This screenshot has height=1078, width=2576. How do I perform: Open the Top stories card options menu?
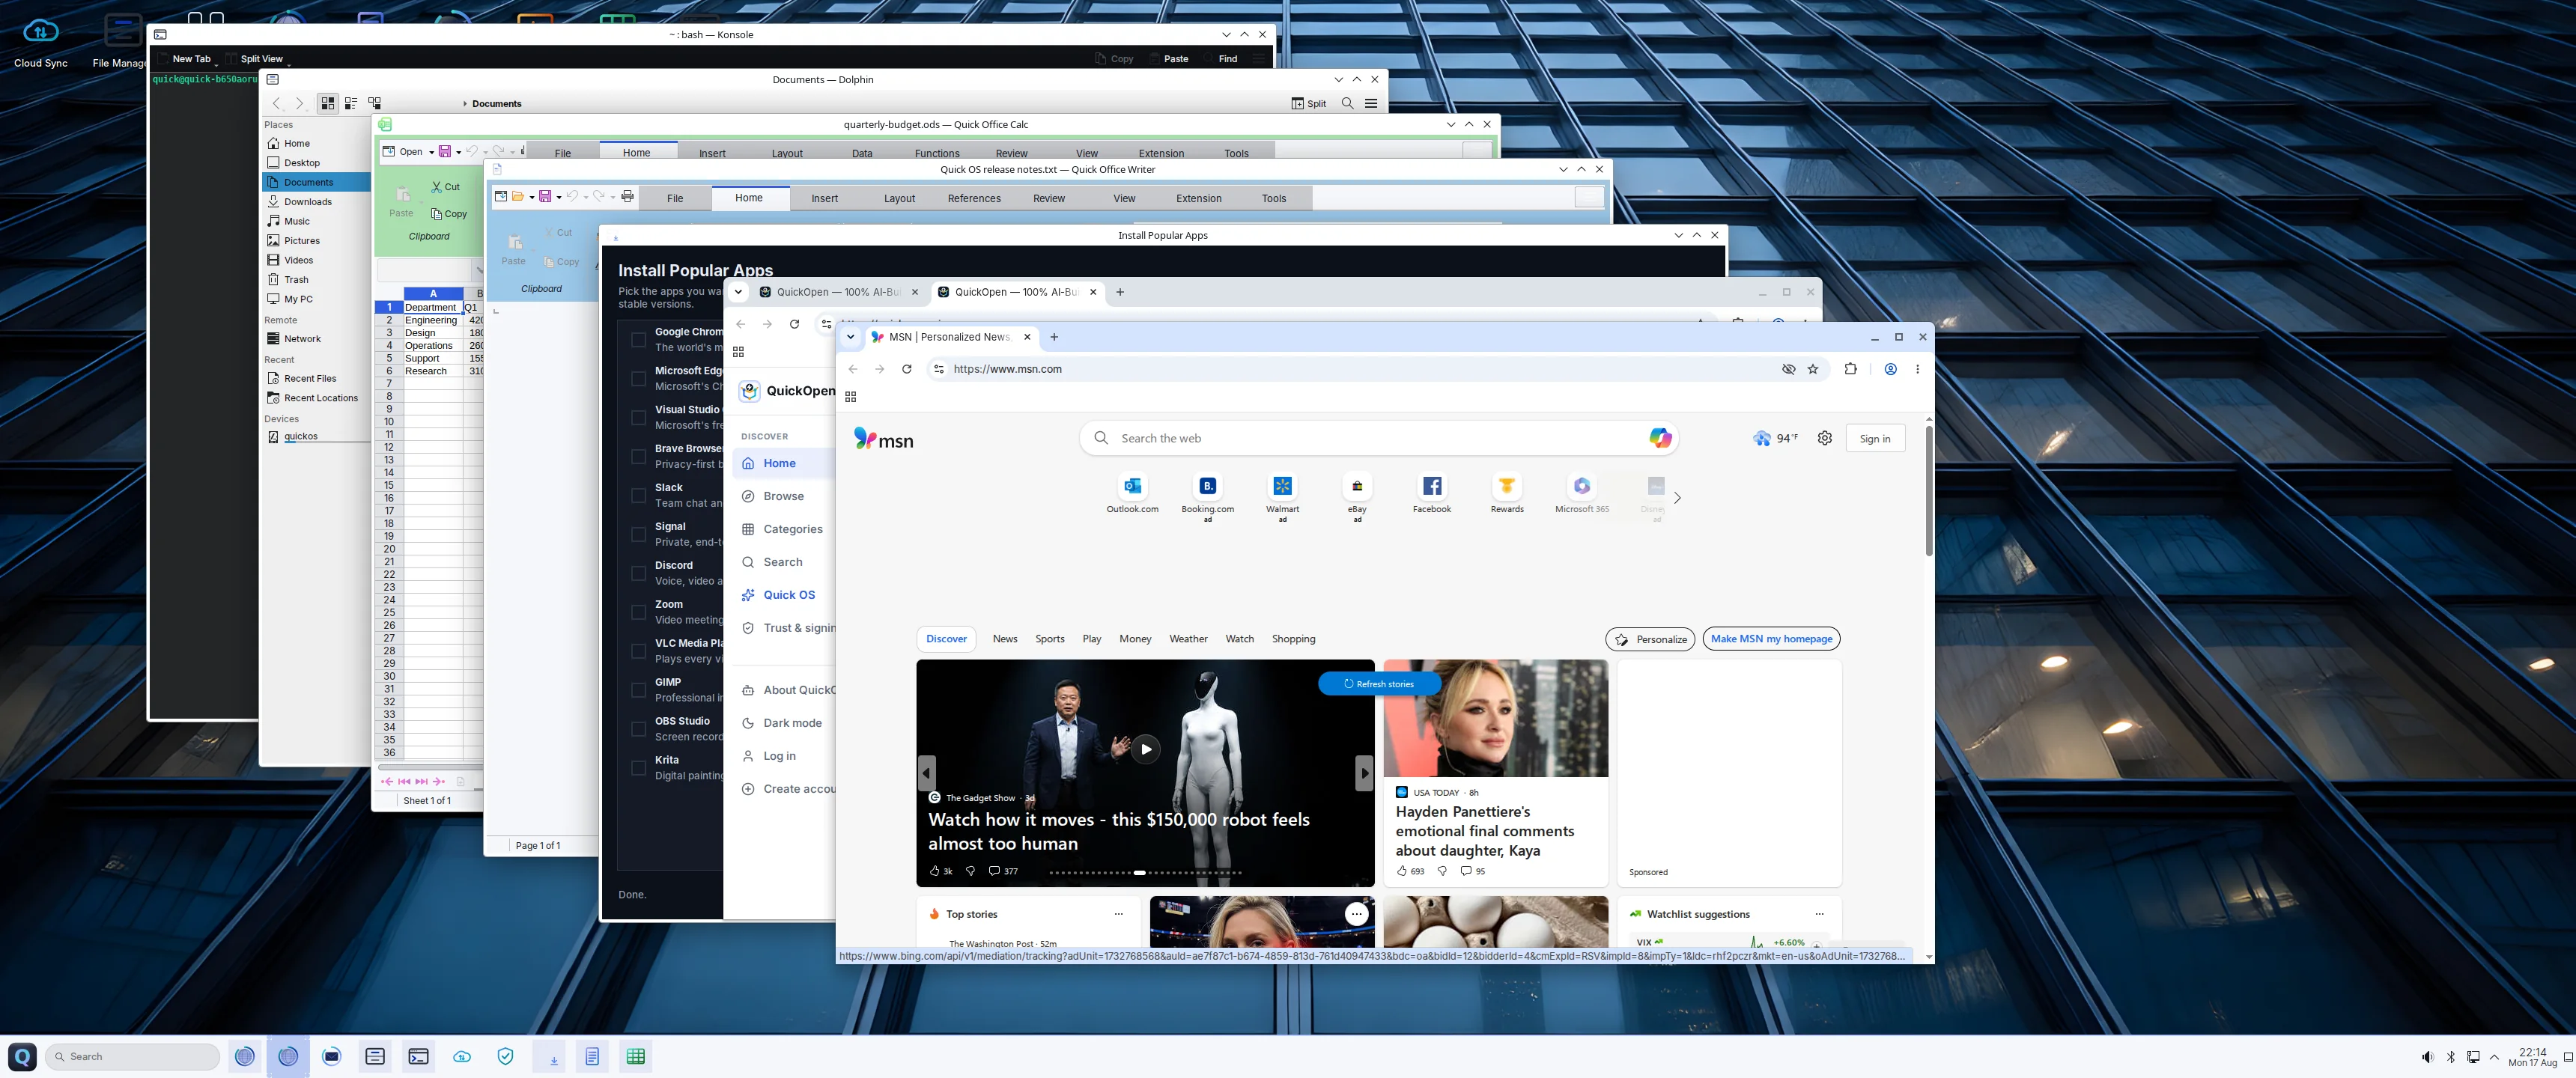pos(1118,914)
